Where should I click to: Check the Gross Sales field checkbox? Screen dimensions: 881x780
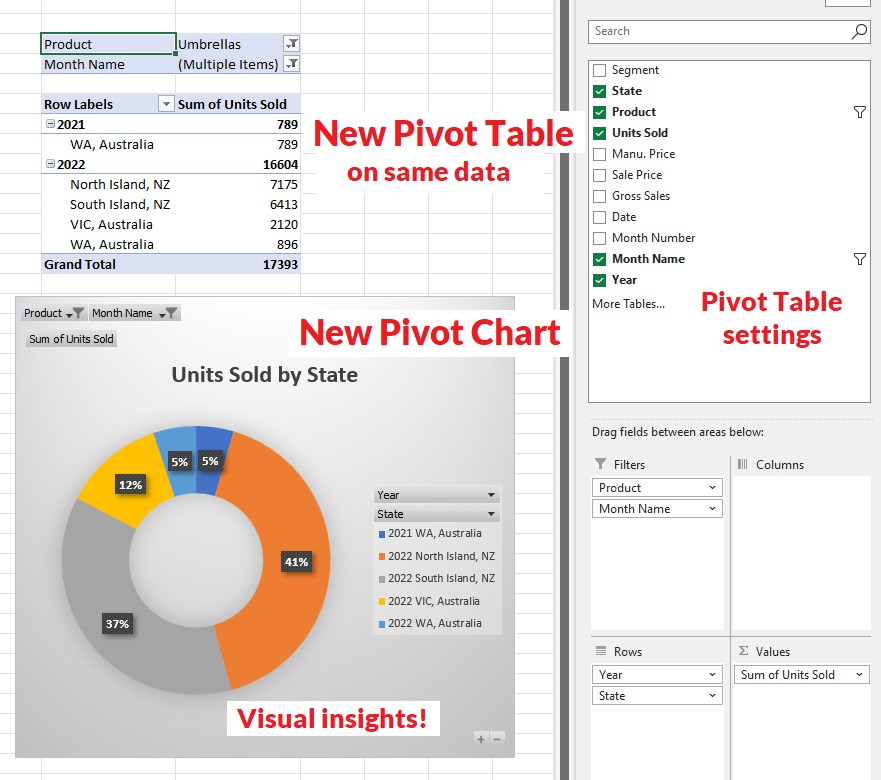[600, 196]
